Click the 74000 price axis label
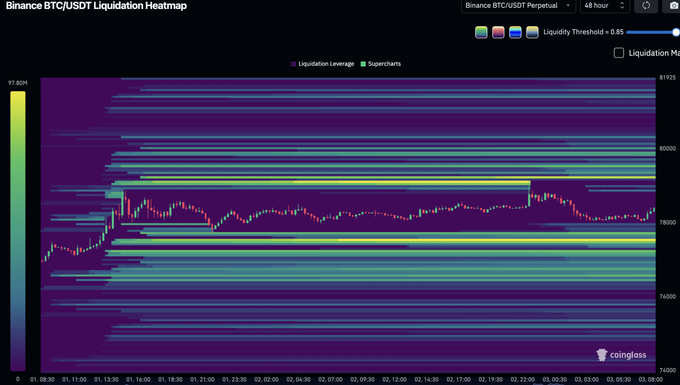Screen dimensions: 680x385 [667, 370]
